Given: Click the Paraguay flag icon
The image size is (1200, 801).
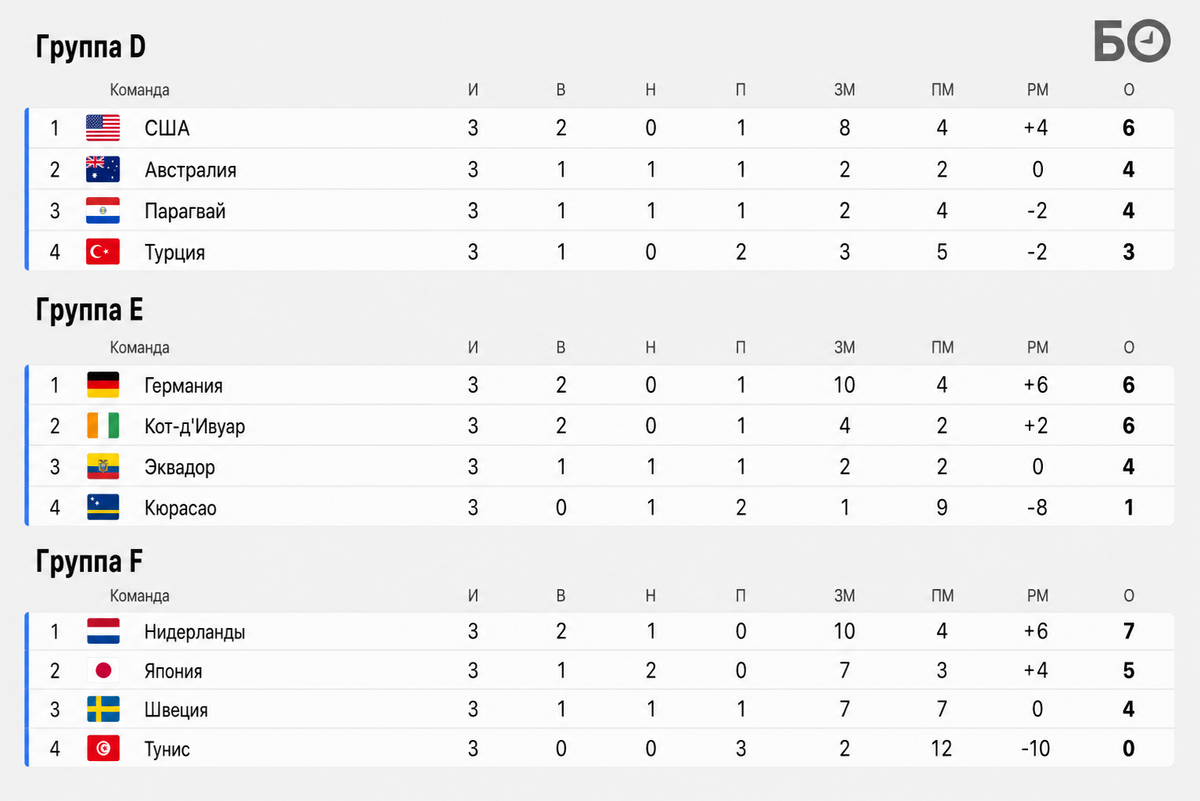Looking at the screenshot, I should [x=103, y=211].
